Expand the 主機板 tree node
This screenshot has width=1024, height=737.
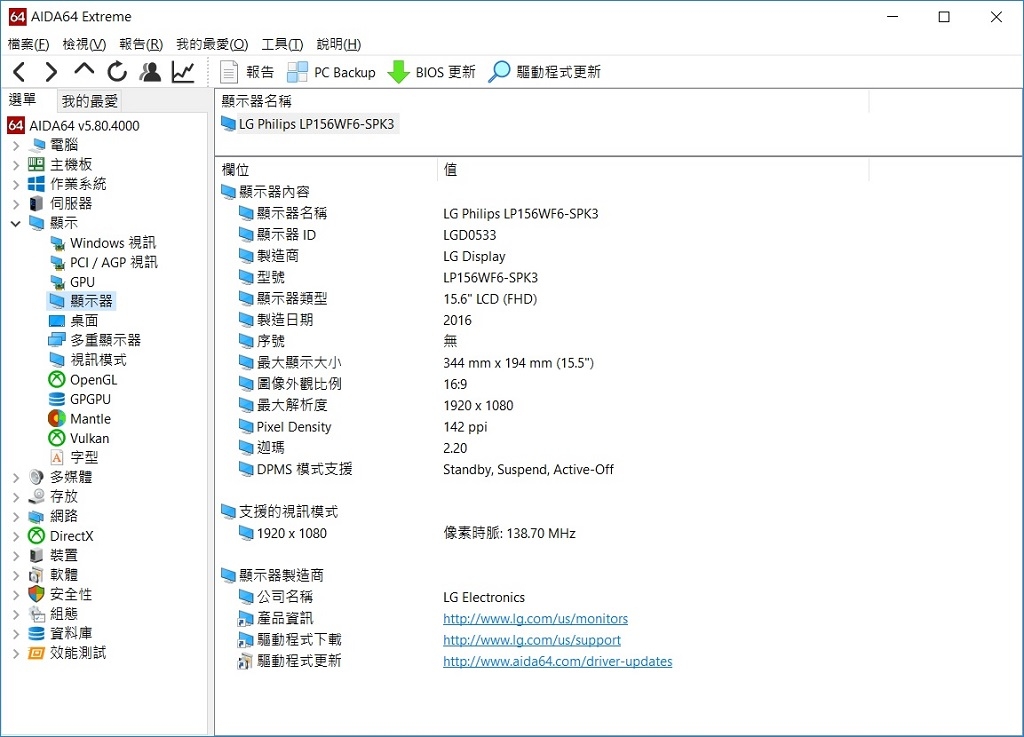click(16, 165)
